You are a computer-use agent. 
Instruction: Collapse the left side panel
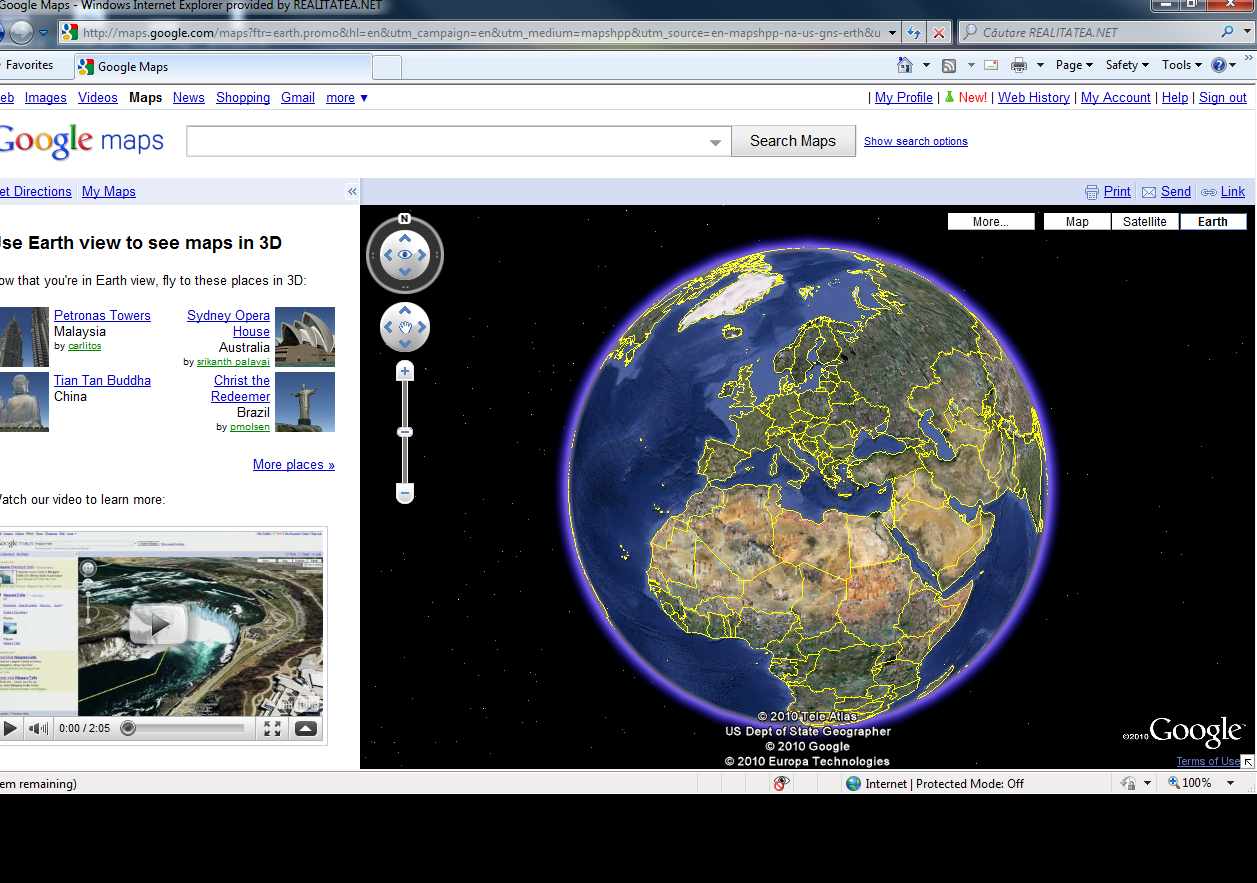(x=352, y=191)
